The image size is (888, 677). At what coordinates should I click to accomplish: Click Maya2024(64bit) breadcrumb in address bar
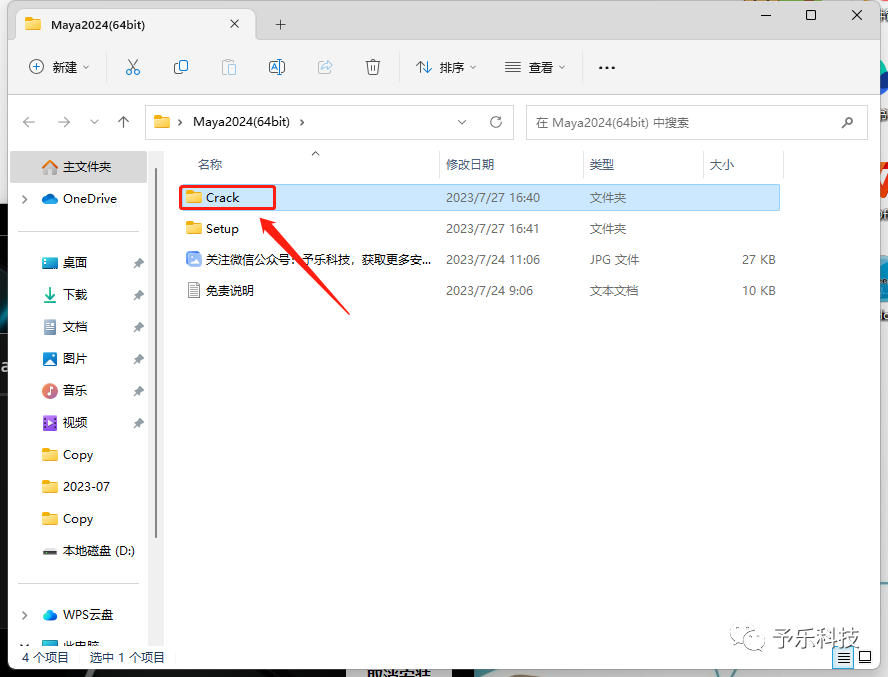click(x=241, y=122)
